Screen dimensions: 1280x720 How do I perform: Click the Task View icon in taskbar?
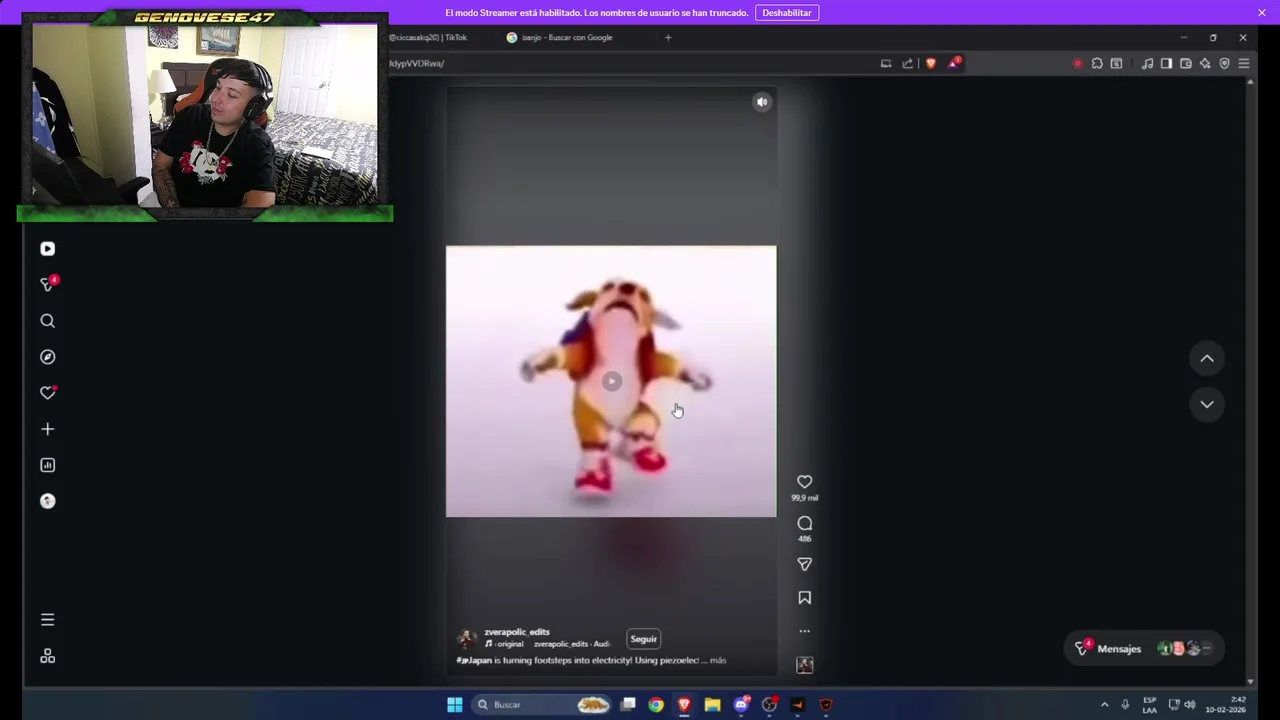628,705
